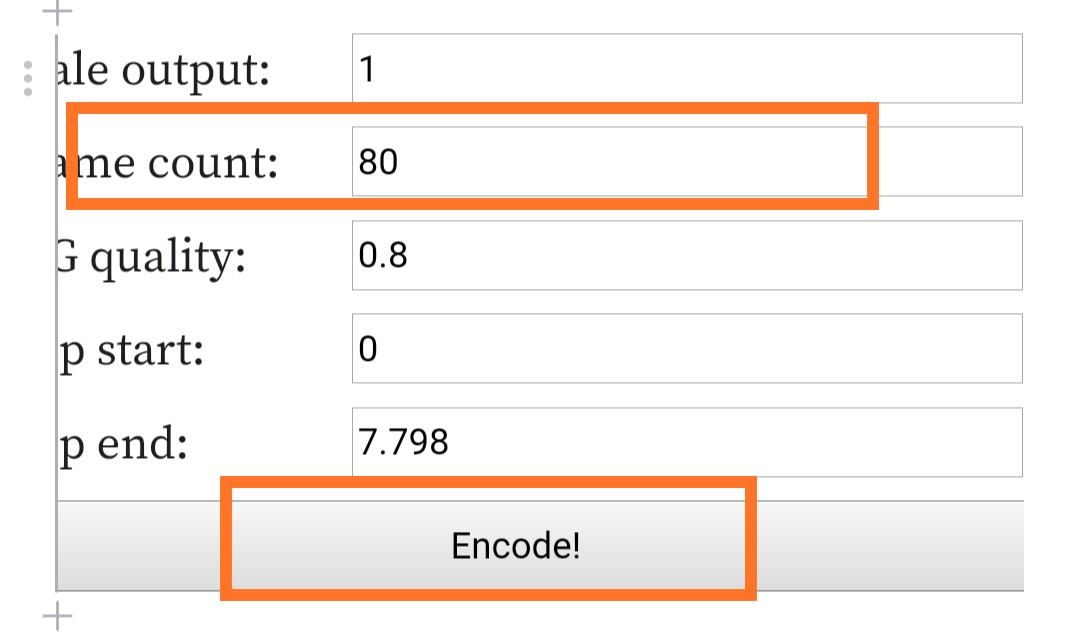Focus the frame count input field

(x=687, y=161)
